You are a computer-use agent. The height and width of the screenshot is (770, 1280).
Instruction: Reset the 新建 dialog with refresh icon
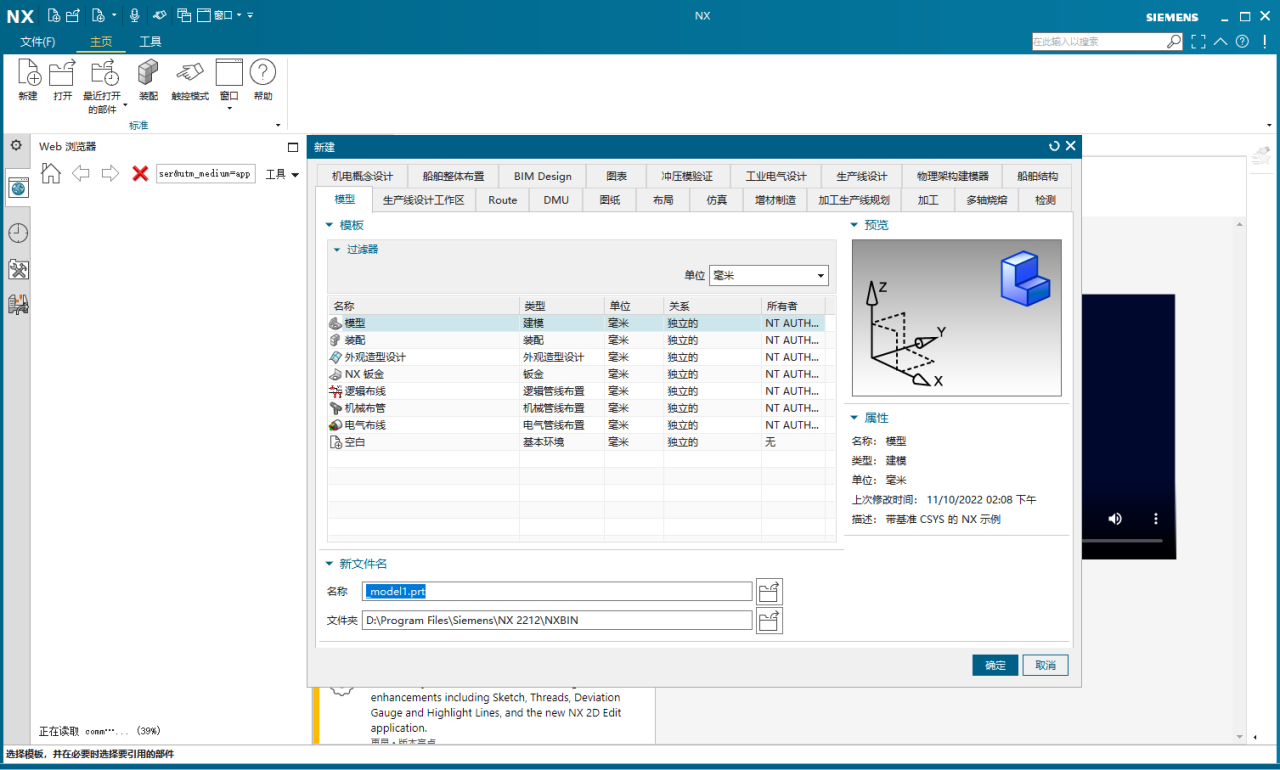click(1054, 146)
